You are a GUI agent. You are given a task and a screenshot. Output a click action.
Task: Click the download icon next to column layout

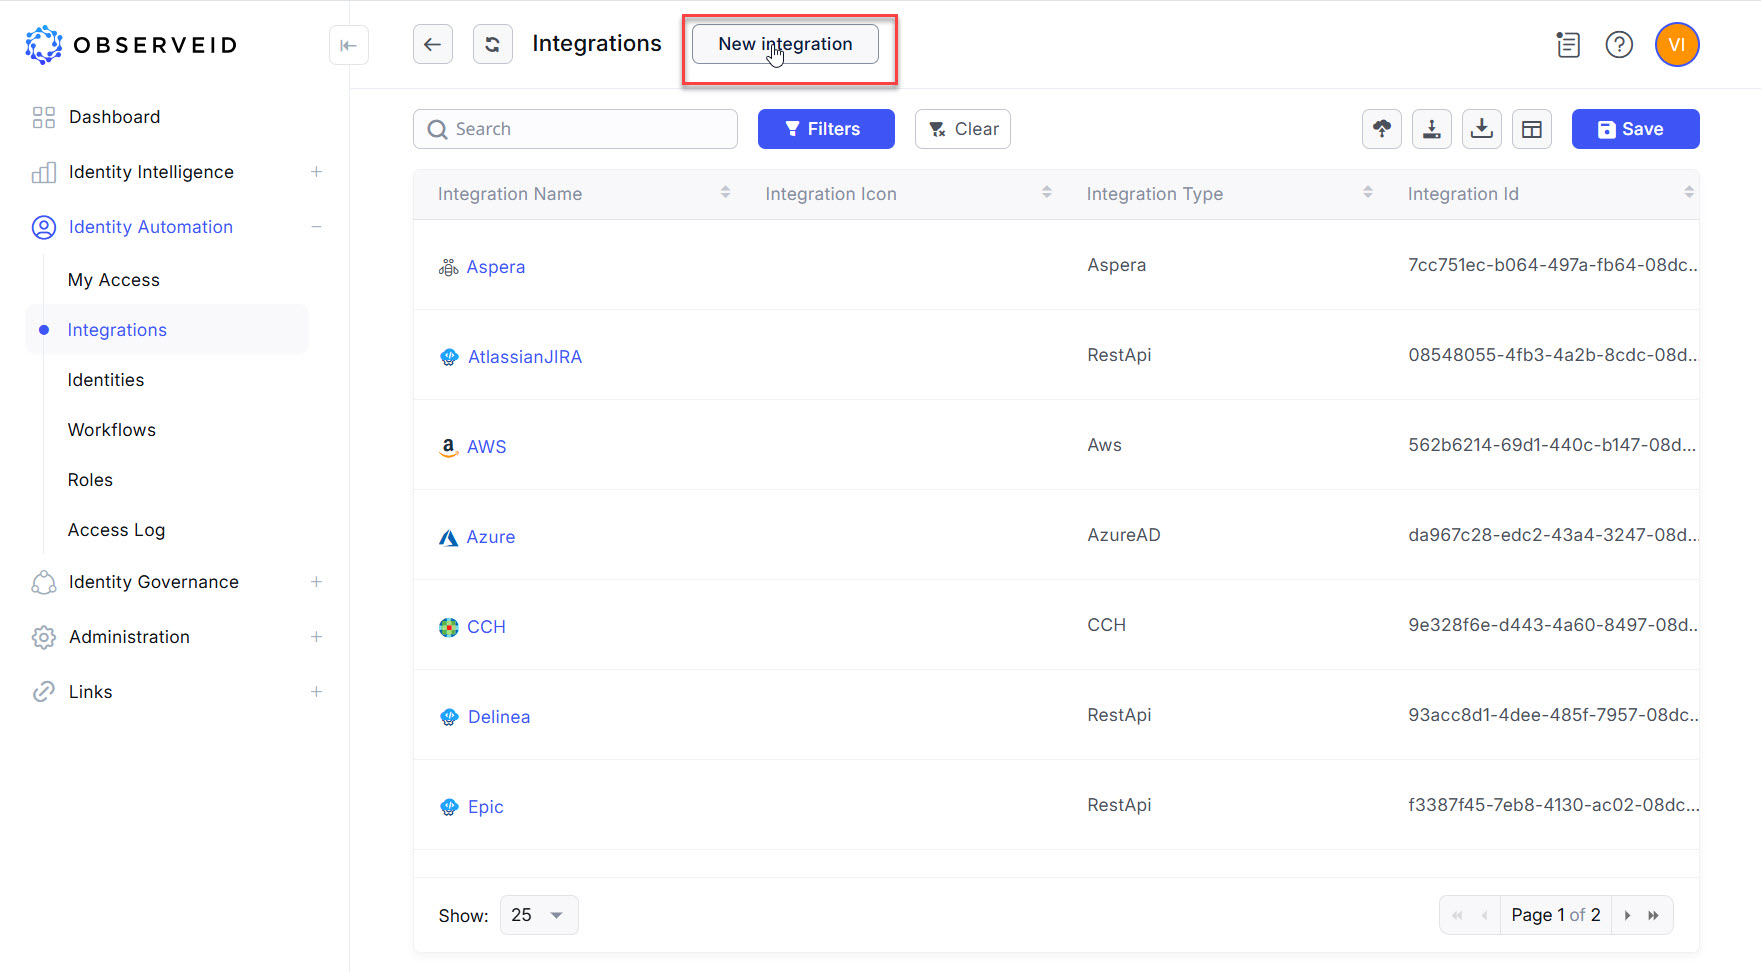[x=1482, y=129]
